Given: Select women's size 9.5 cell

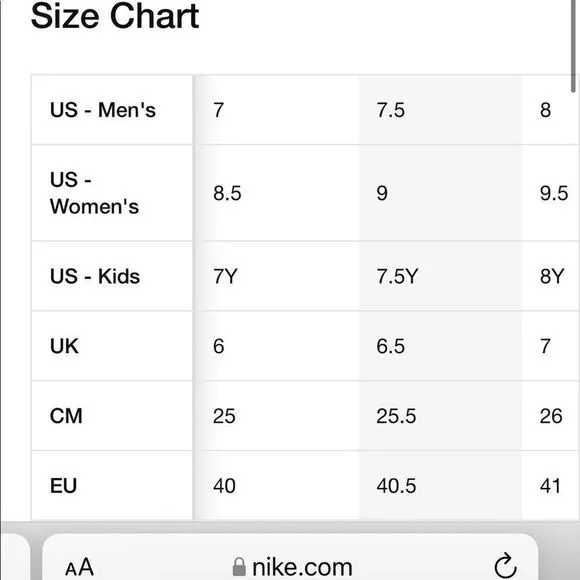Looking at the screenshot, I should [551, 193].
